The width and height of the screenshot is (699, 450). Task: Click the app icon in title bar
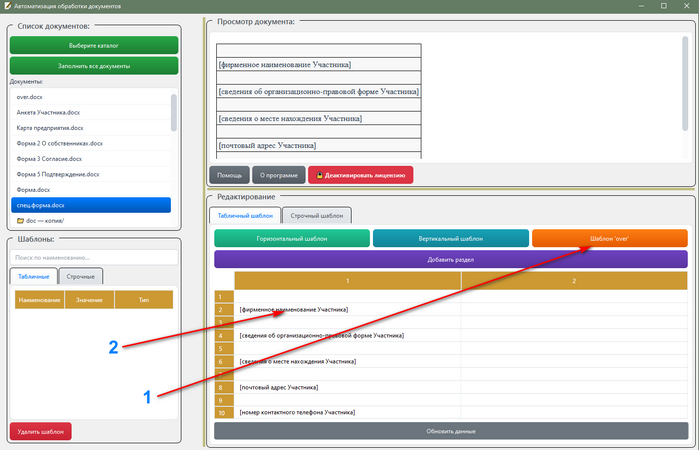point(7,6)
